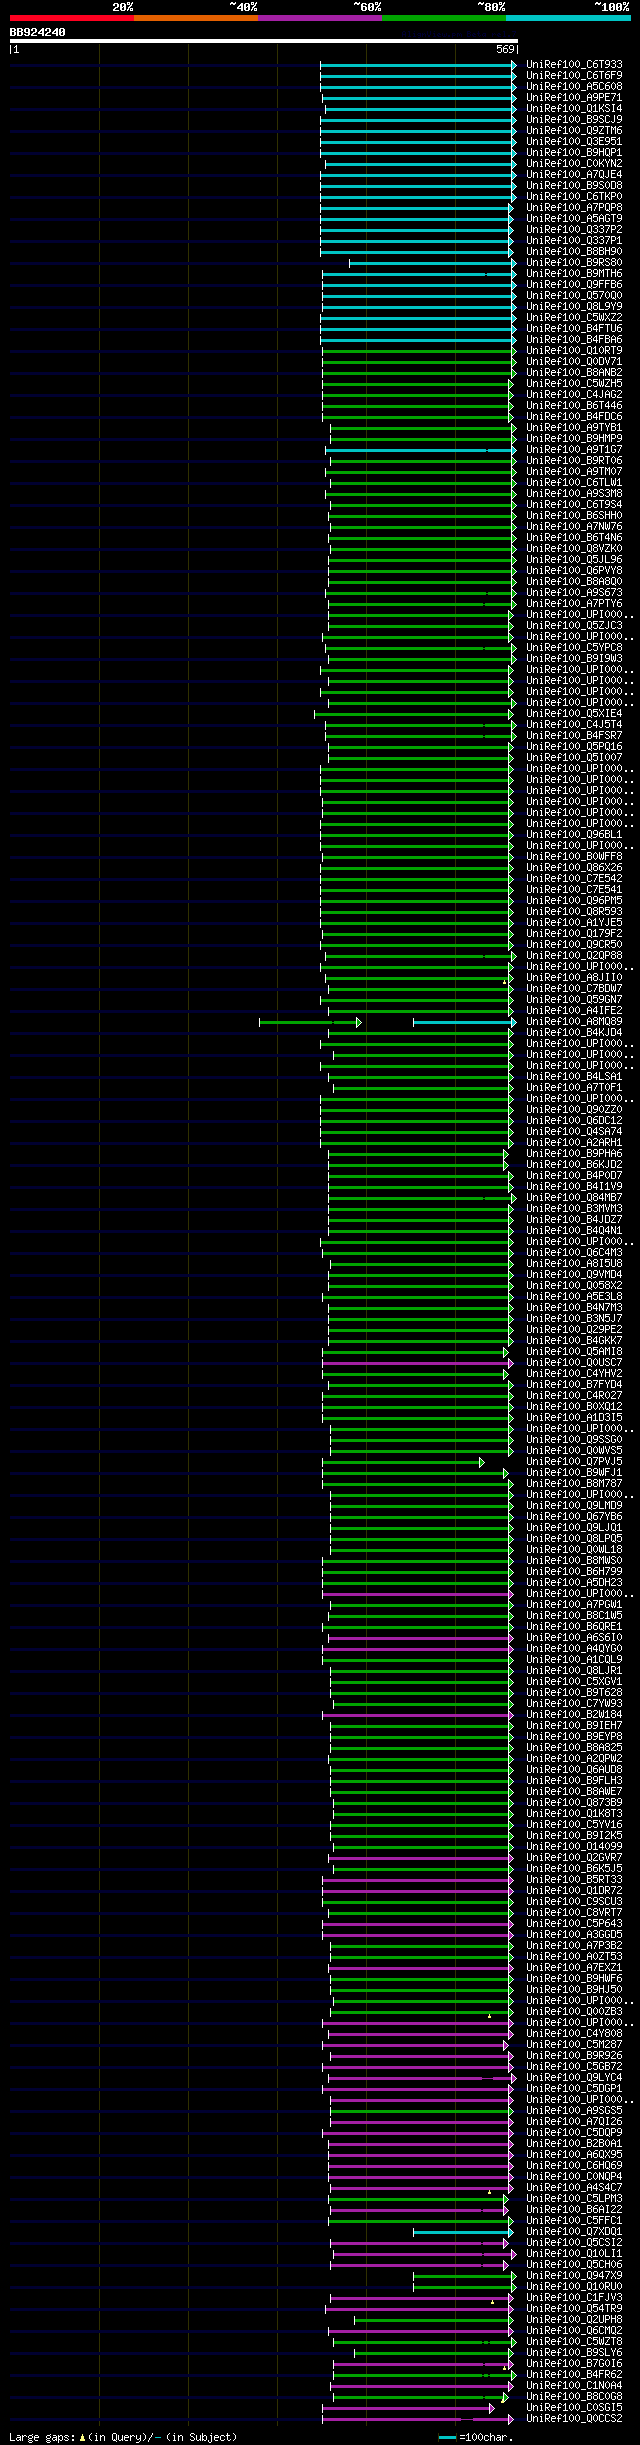The image size is (640, 2445).
Task: Open hit UniRef100_Q1KSI4
Action: (x=574, y=108)
